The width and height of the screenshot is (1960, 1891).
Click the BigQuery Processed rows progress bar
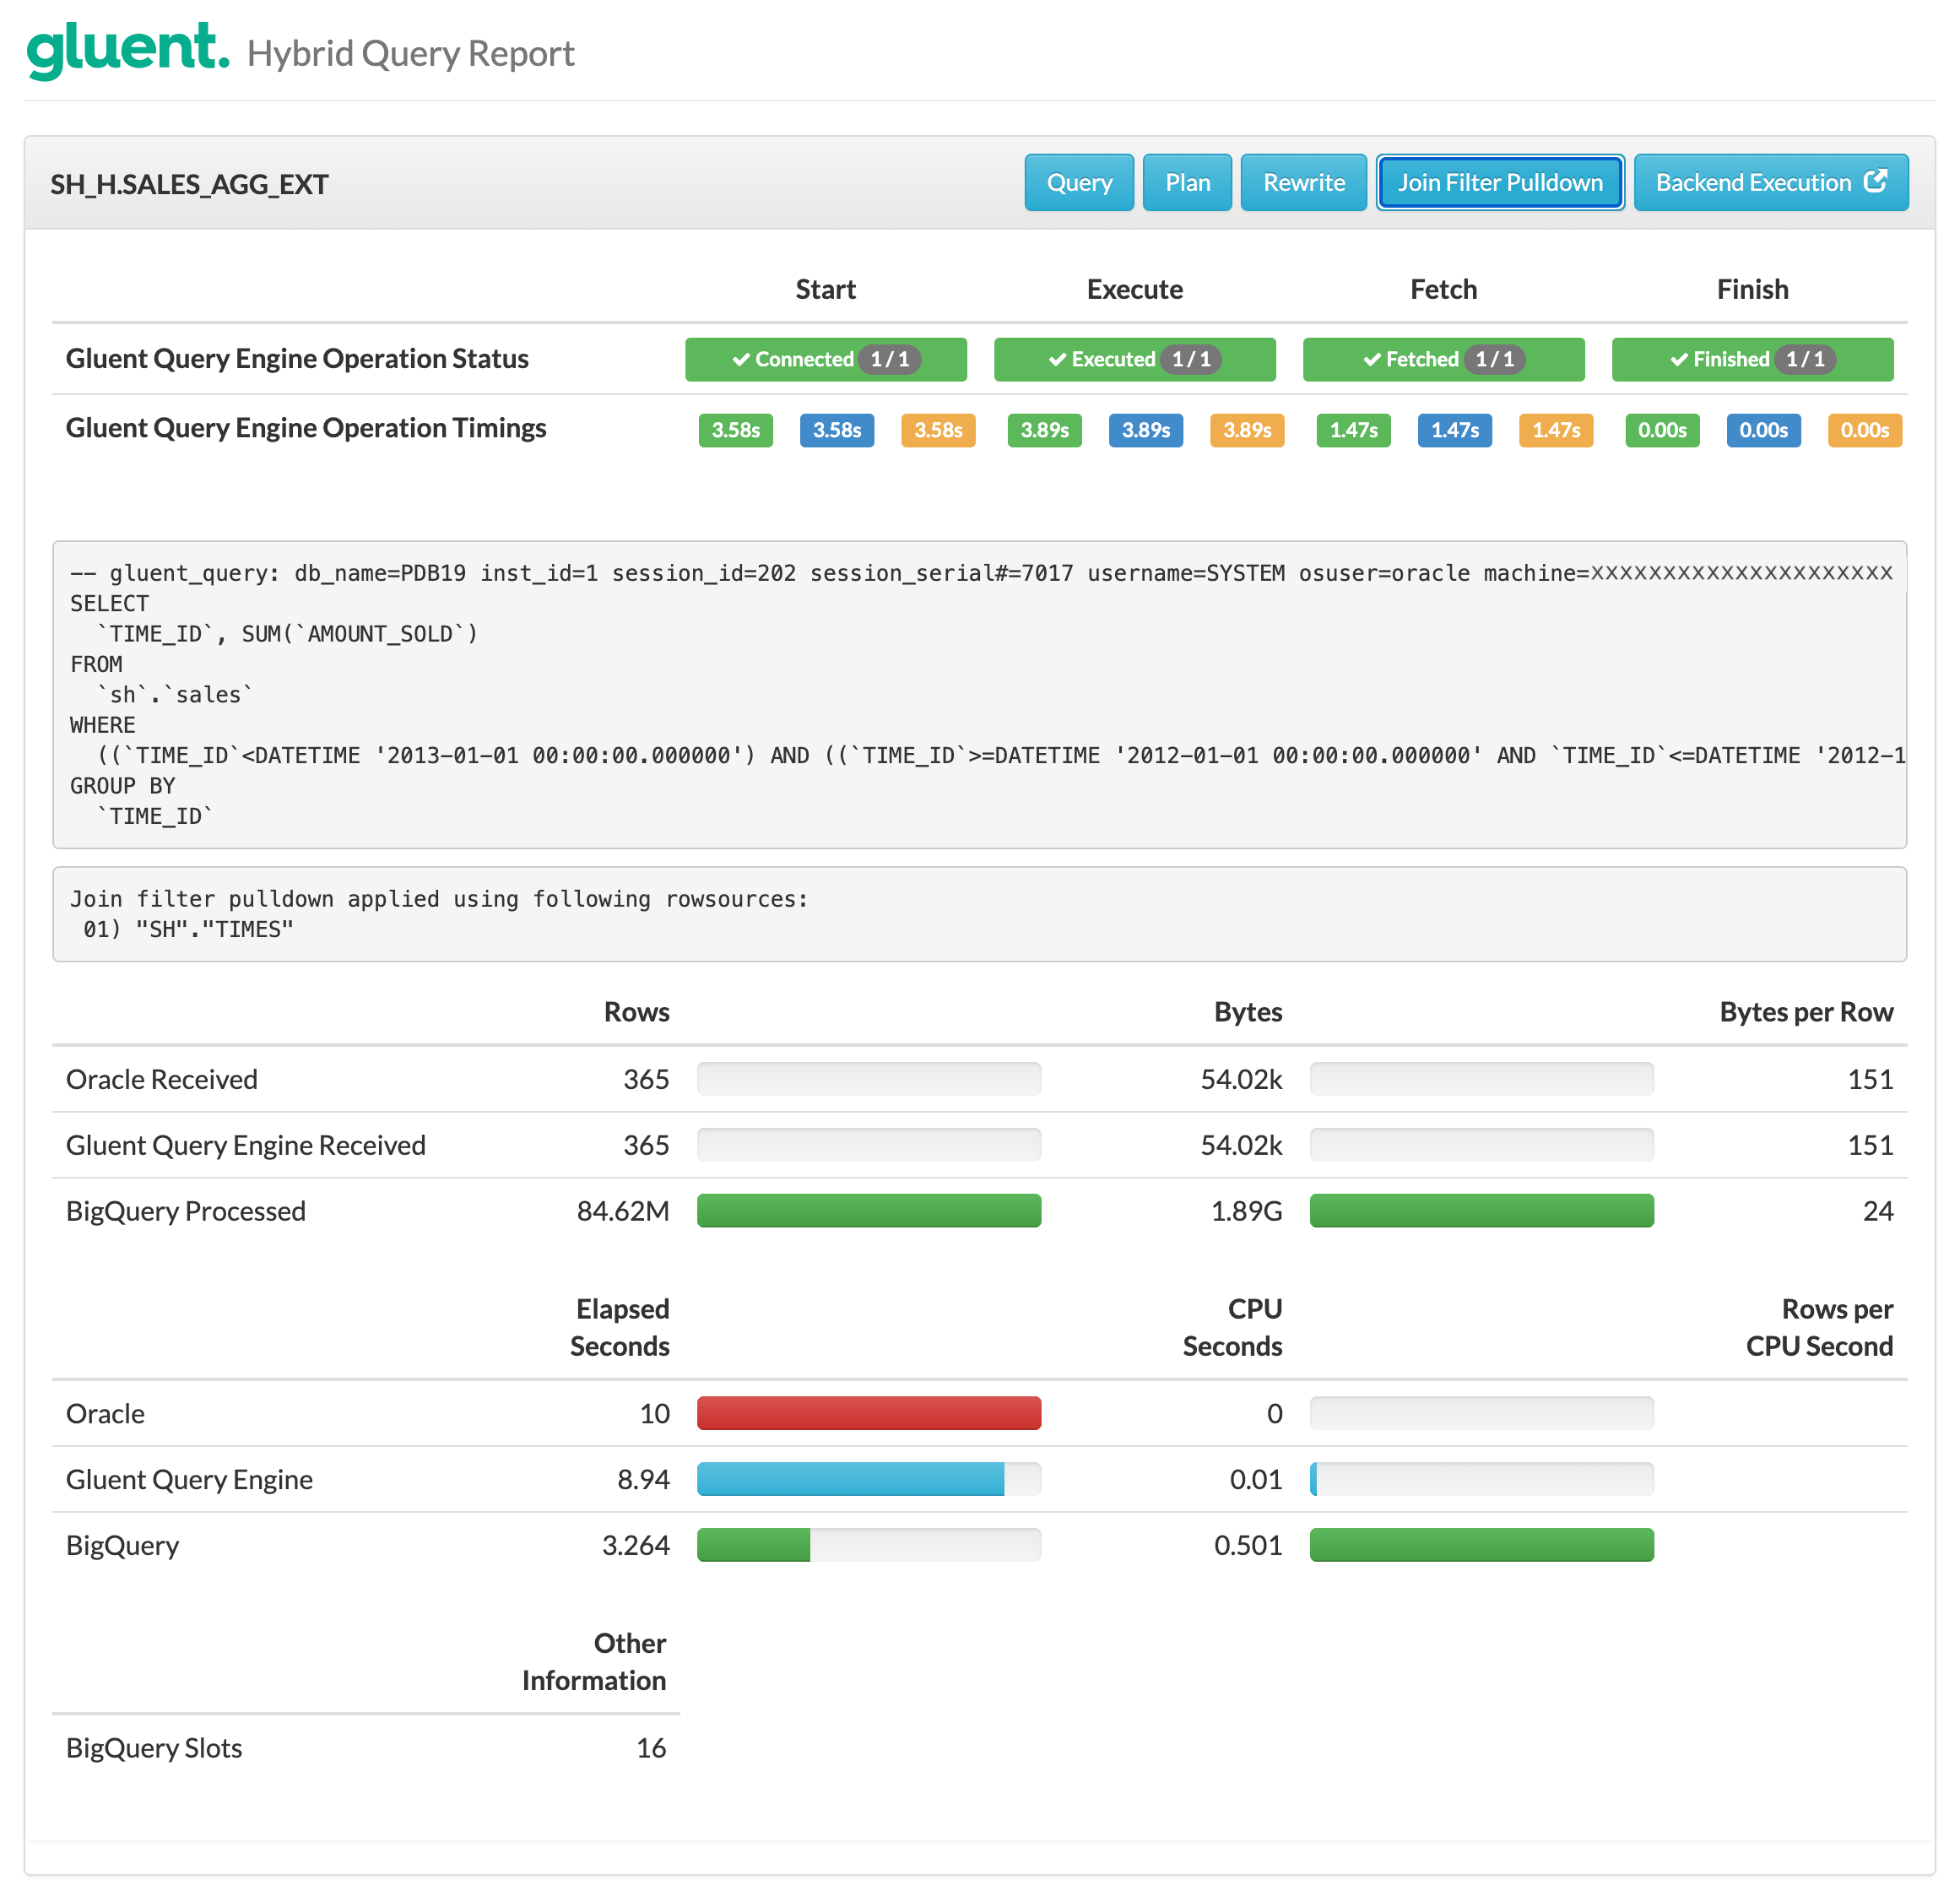(869, 1210)
